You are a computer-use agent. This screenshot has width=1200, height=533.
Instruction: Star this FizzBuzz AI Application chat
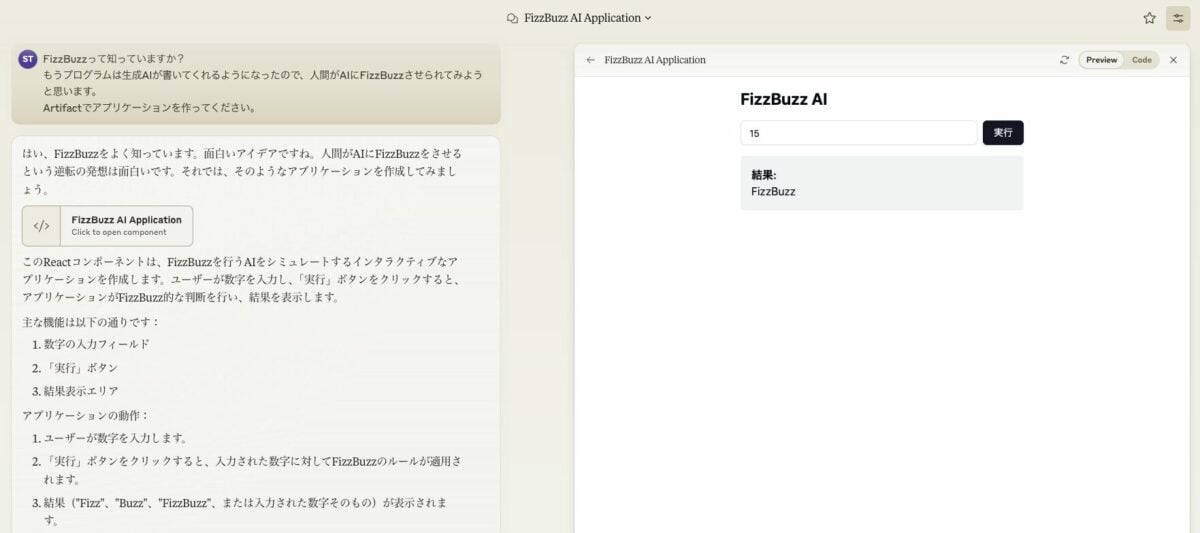(x=1150, y=18)
